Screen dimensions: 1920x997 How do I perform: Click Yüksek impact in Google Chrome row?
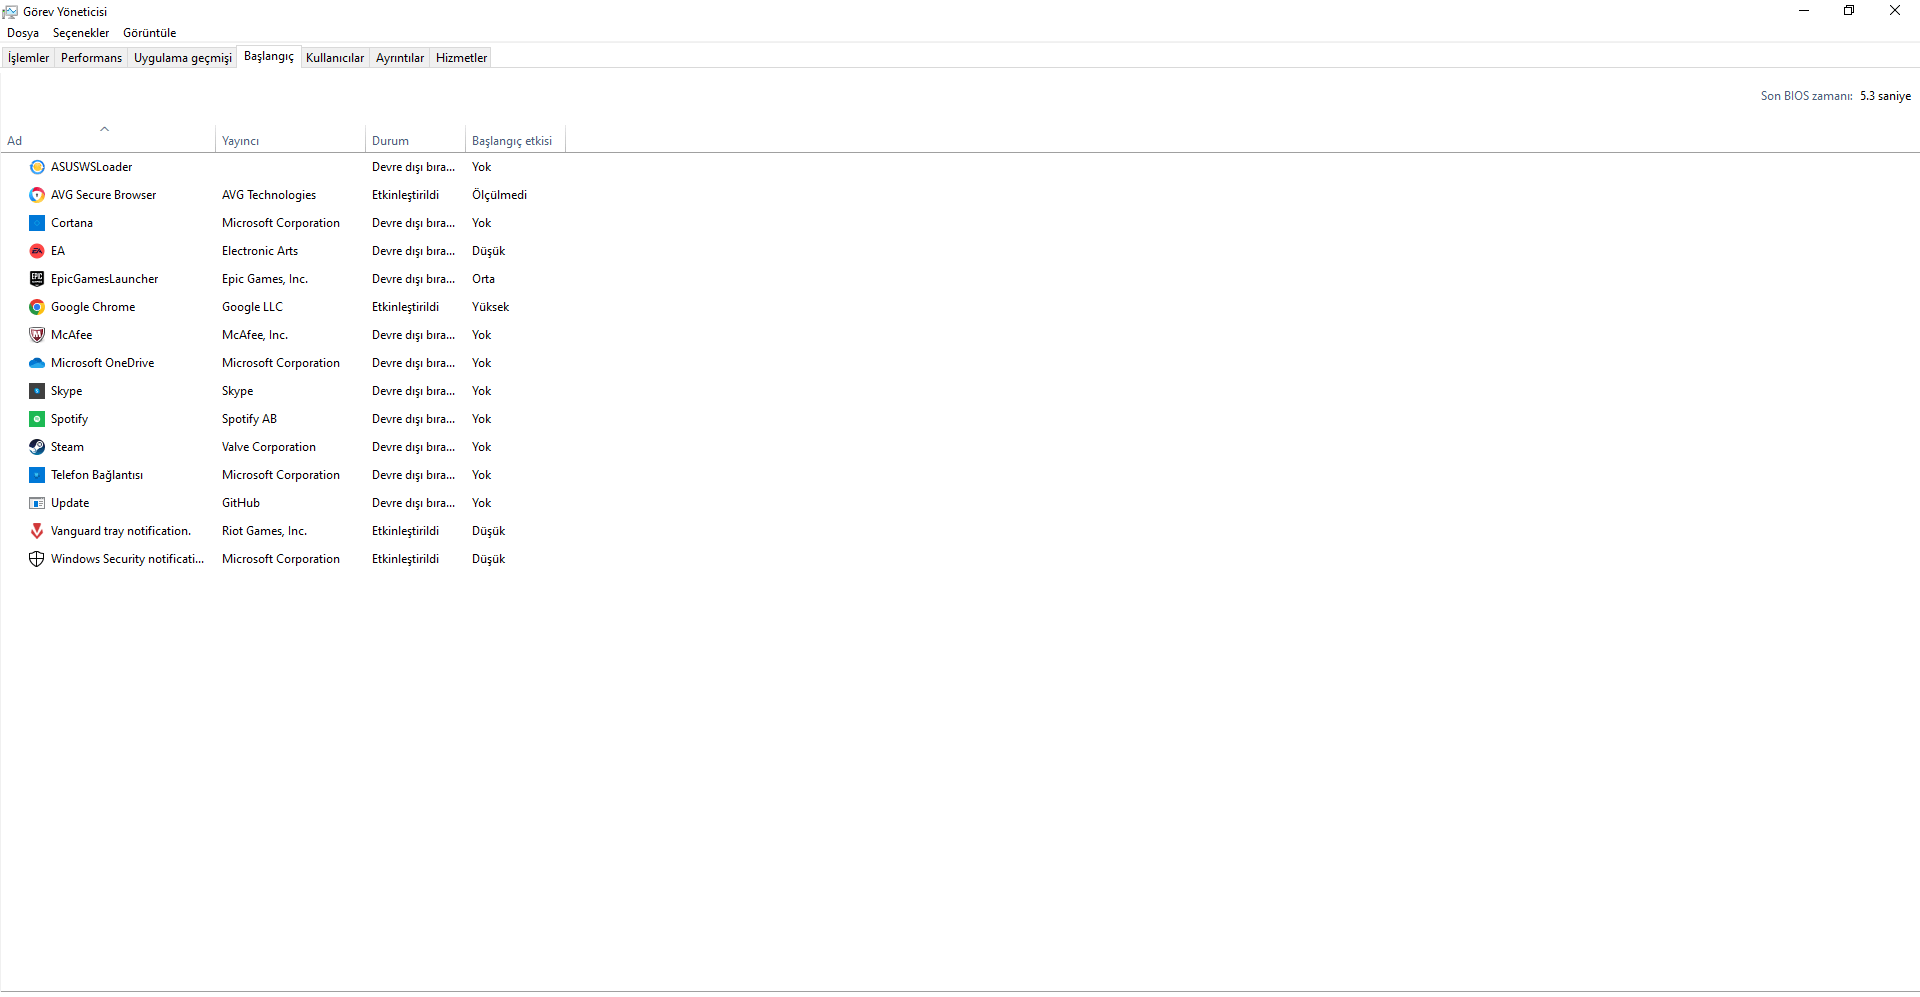491,307
